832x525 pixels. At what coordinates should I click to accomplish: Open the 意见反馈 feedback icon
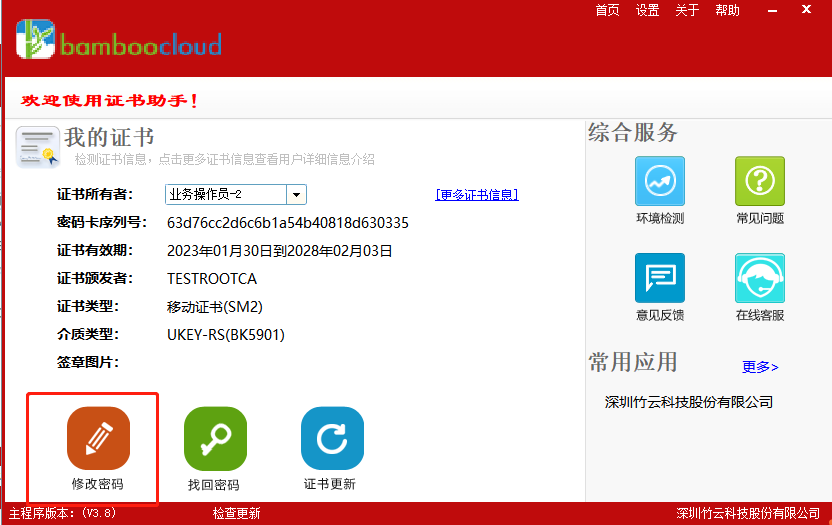click(x=660, y=278)
